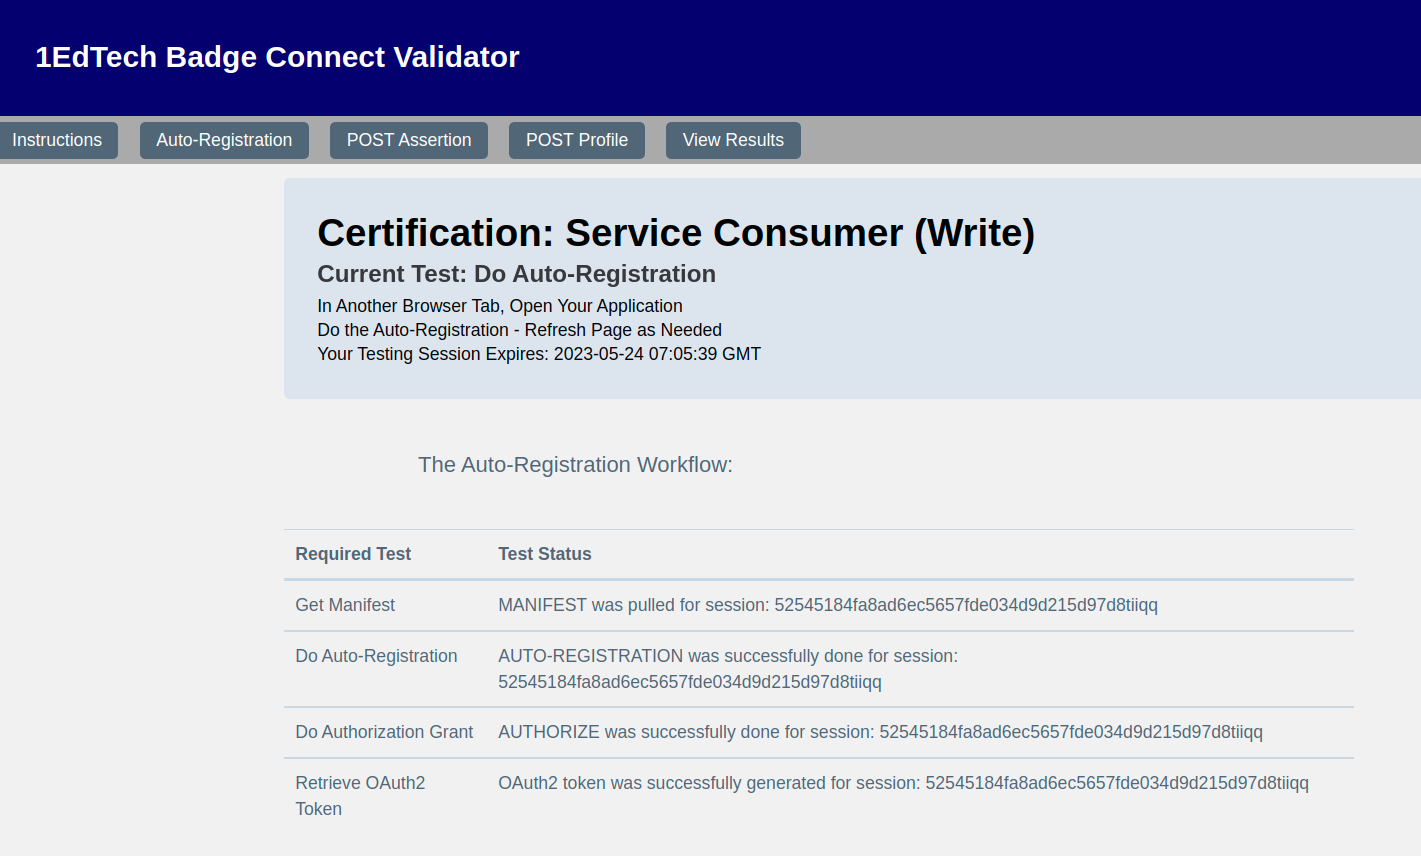The height and width of the screenshot is (856, 1421).
Task: Click the Certification: Service Consumer (Write) heading
Action: click(676, 233)
